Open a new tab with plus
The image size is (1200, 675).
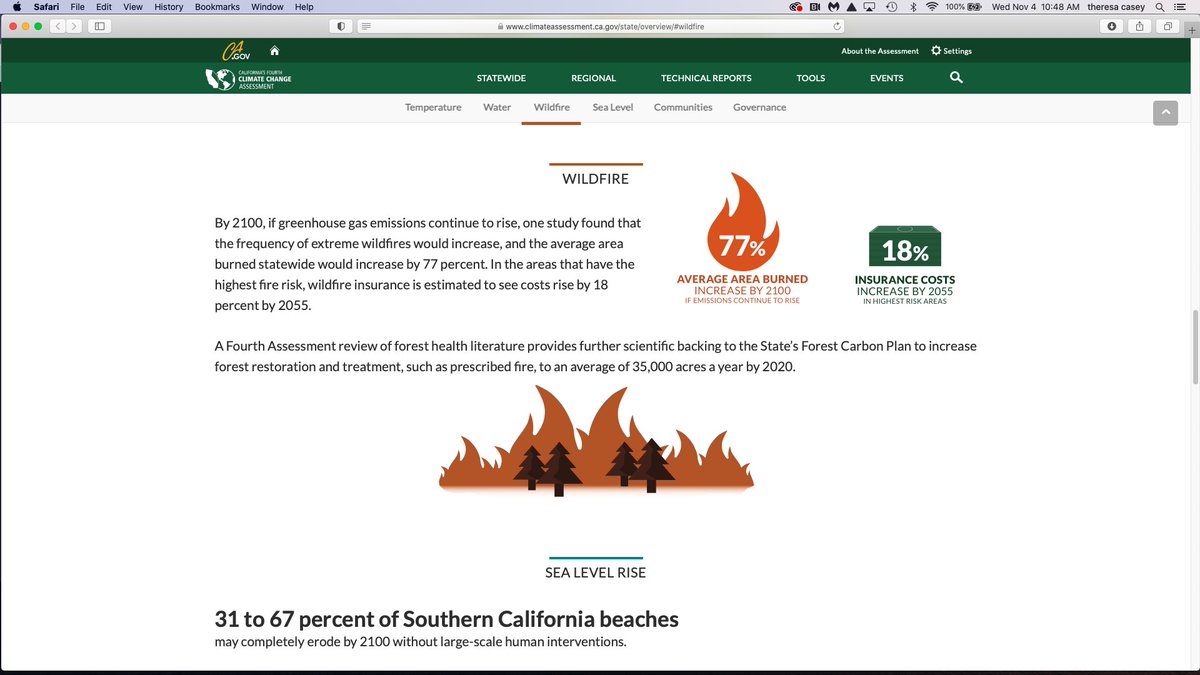pos(1192,30)
